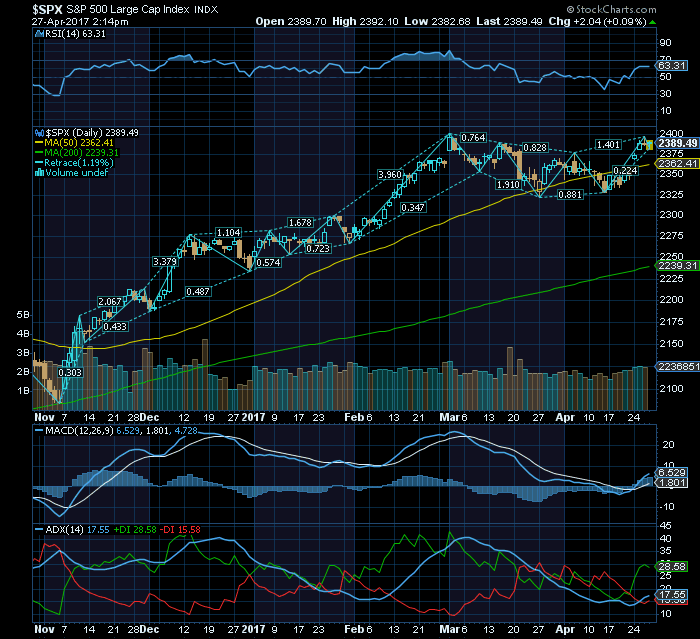
Task: Click the '-DI 15.58' label in ADX legend
Action: click(181, 530)
